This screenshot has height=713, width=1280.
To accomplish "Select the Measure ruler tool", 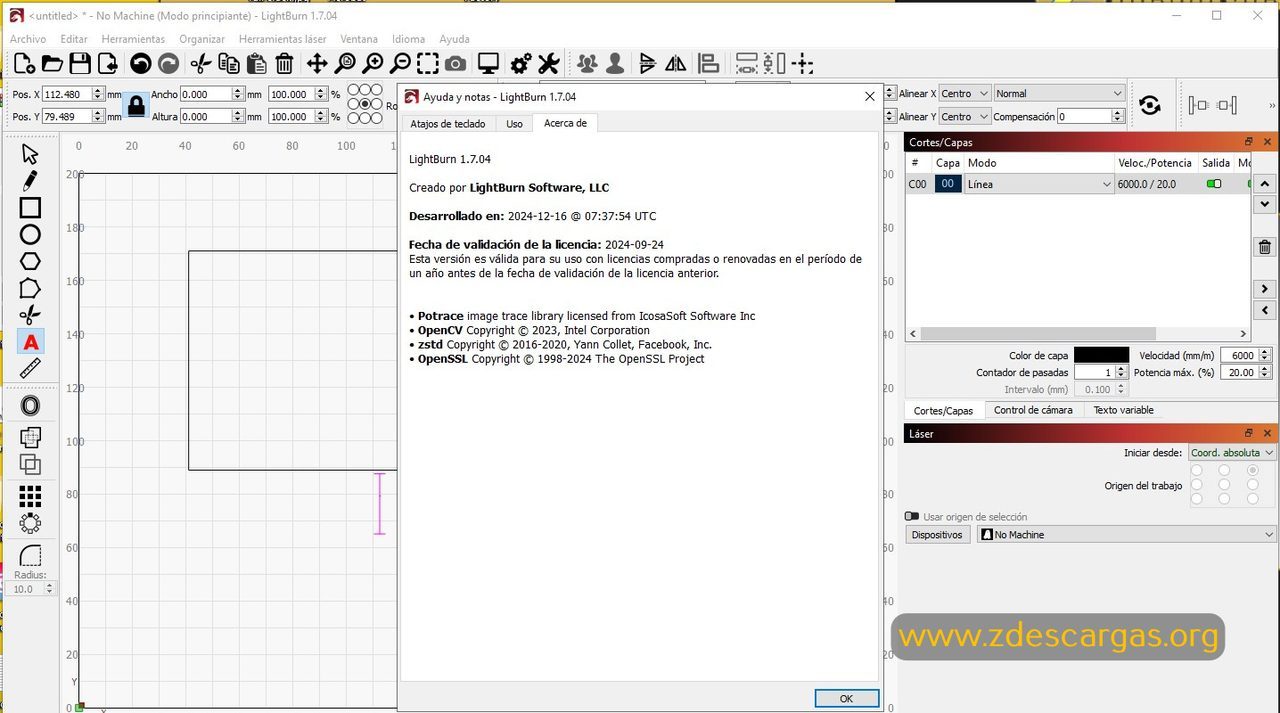I will pyautogui.click(x=30, y=369).
